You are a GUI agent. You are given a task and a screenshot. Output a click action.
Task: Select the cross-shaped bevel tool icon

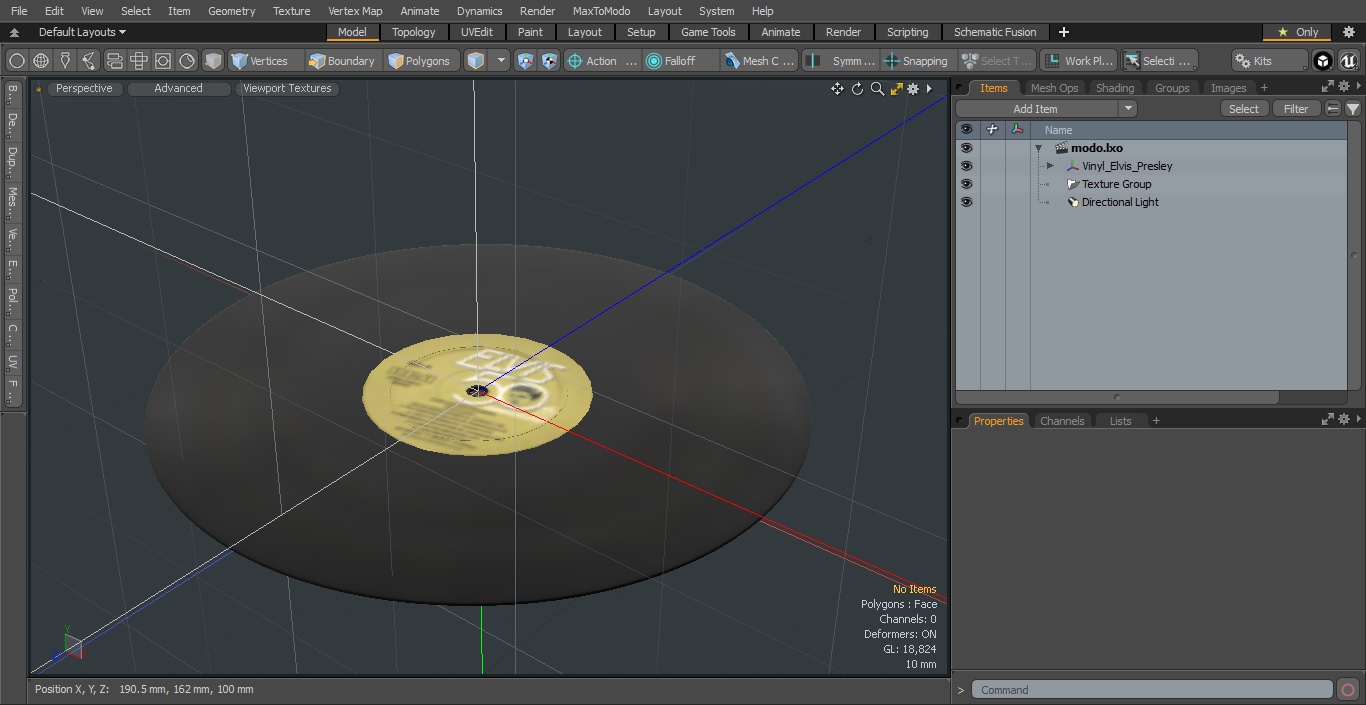139,61
